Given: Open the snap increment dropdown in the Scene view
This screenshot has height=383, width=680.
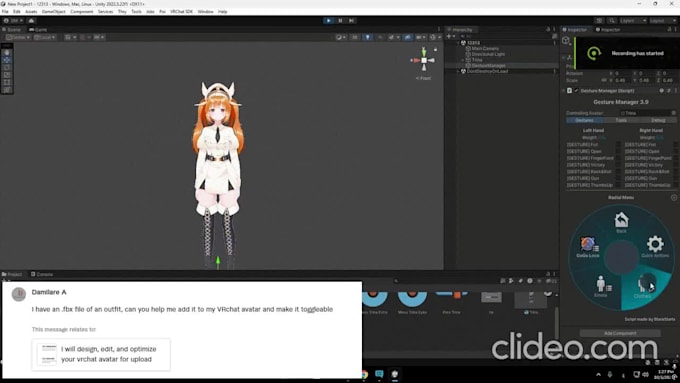Looking at the screenshot, I should tap(99, 37).
